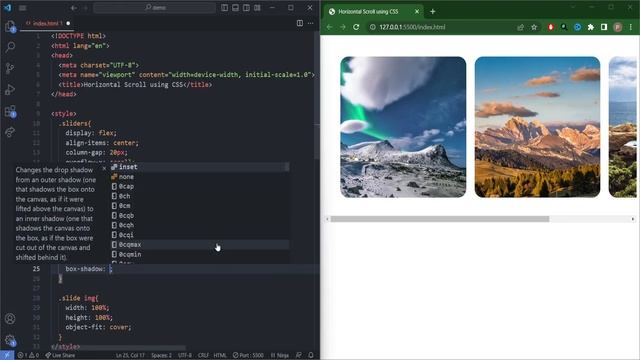Screen dimensions: 640x360
Task: Click the VS Code command search box
Action: tap(155, 8)
